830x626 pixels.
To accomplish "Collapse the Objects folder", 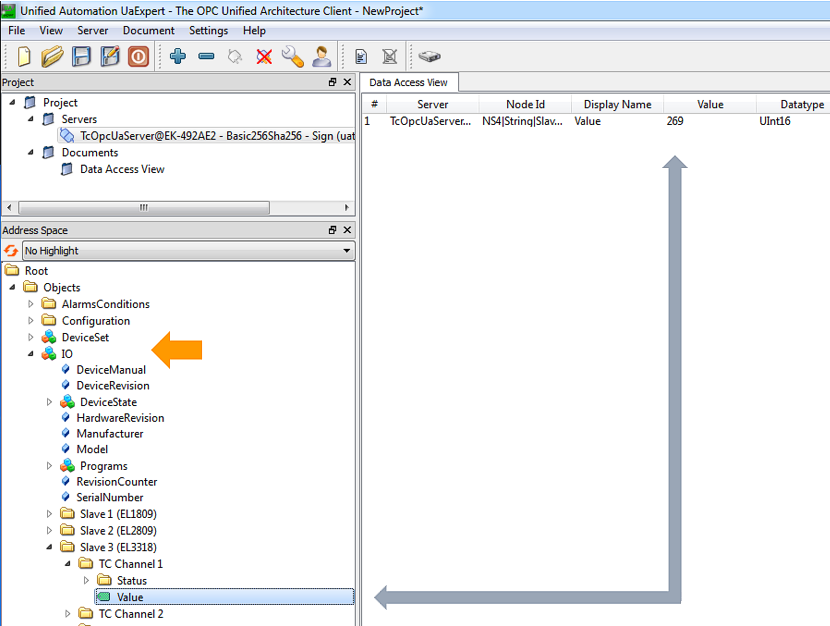I will pyautogui.click(x=12, y=287).
